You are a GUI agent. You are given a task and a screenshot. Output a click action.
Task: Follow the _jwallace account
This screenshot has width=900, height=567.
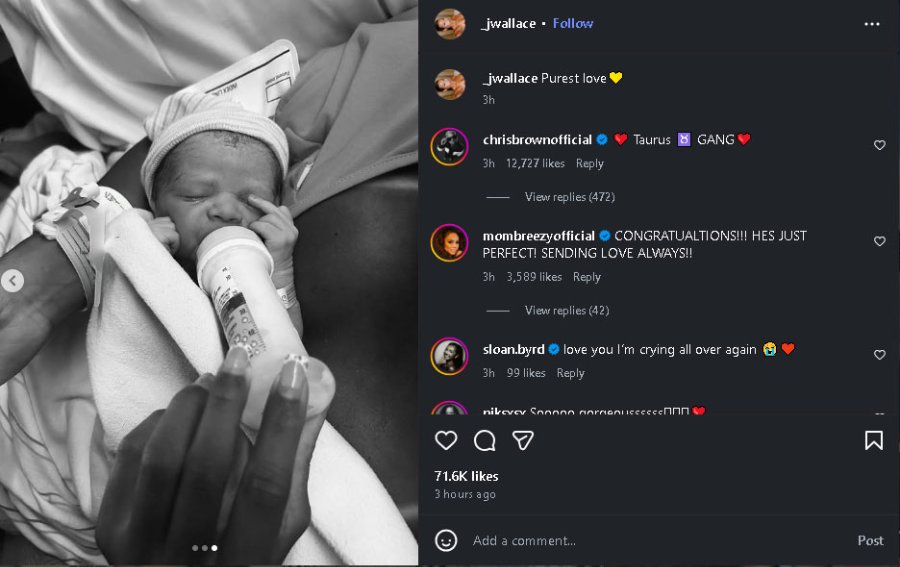pyautogui.click(x=573, y=23)
